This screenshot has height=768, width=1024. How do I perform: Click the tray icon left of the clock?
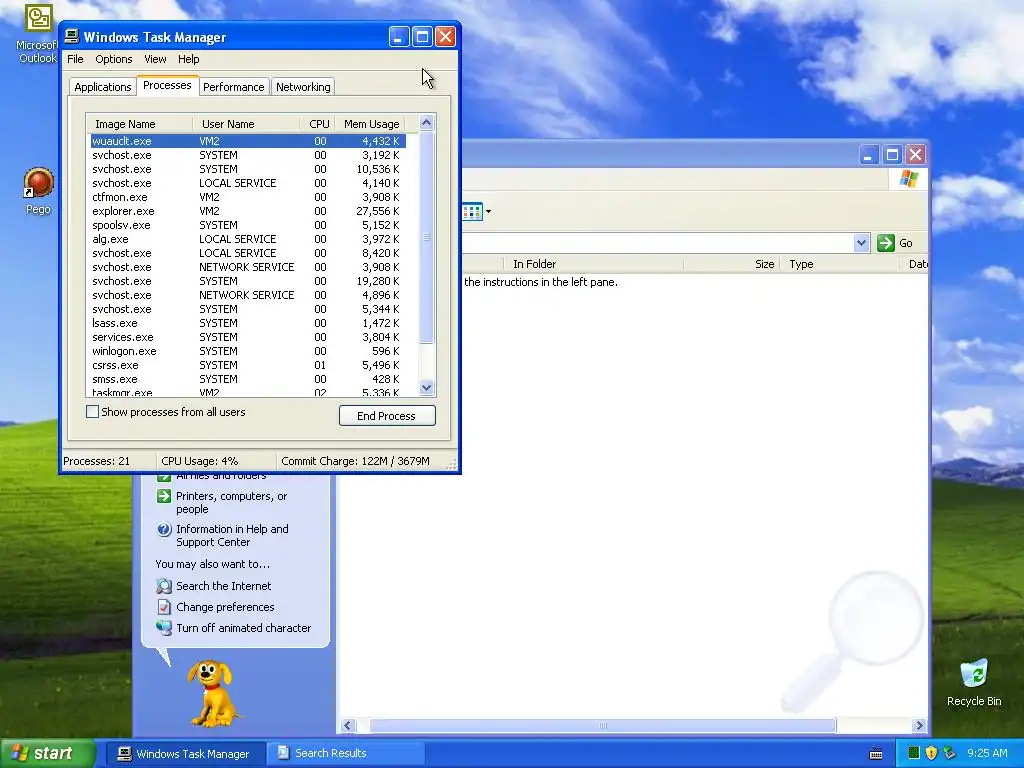pyautogui.click(x=949, y=753)
